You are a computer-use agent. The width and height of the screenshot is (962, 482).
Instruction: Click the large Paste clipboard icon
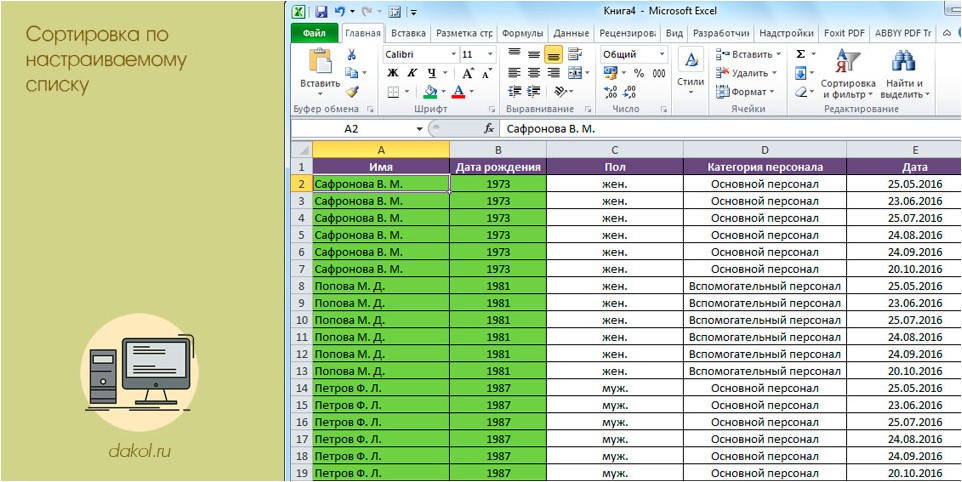click(320, 61)
